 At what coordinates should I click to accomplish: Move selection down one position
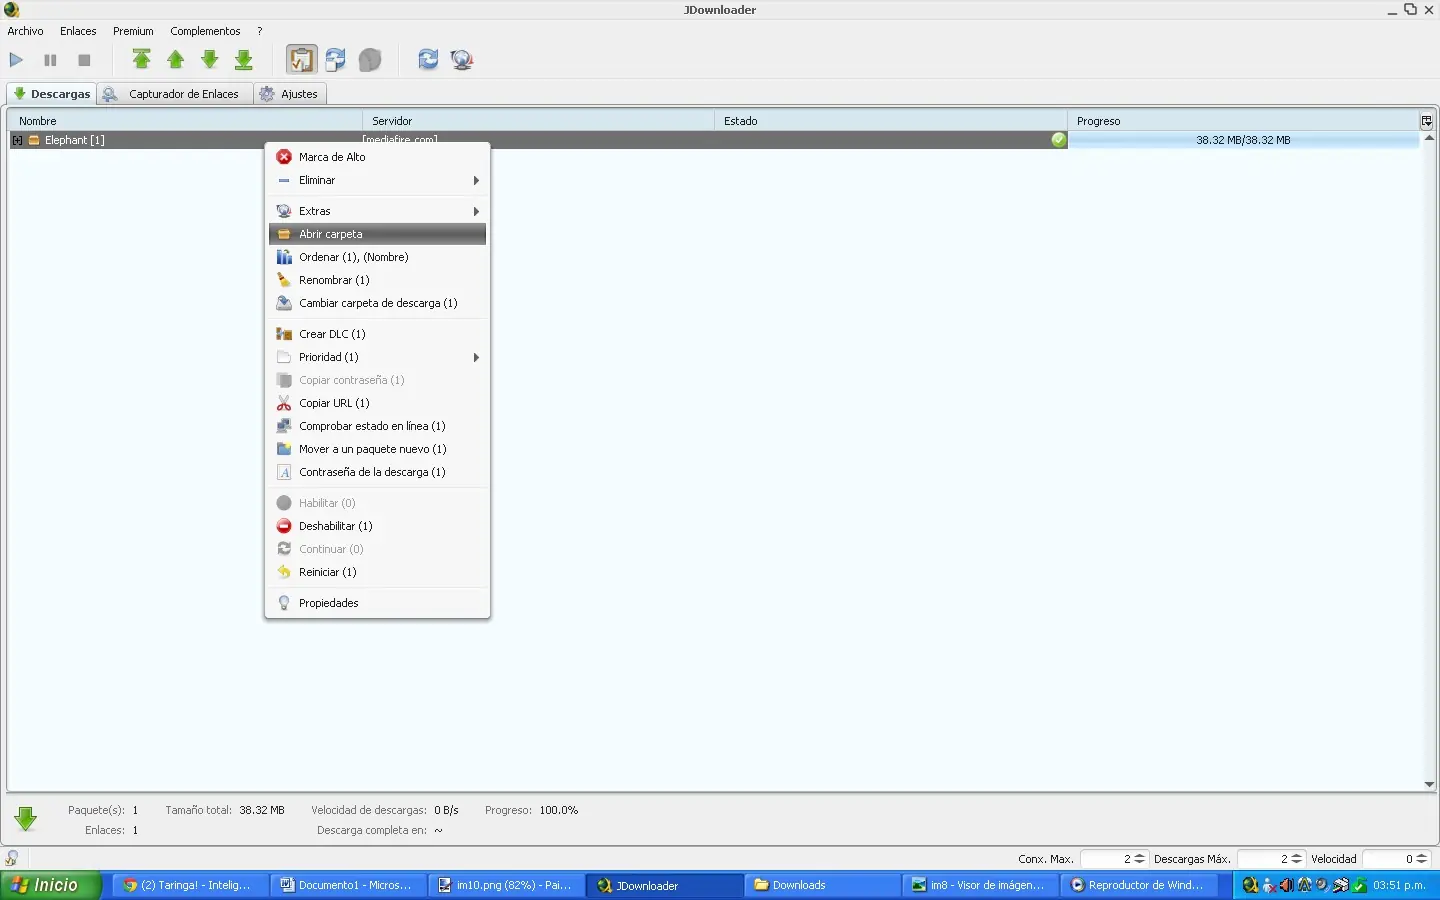[x=210, y=60]
